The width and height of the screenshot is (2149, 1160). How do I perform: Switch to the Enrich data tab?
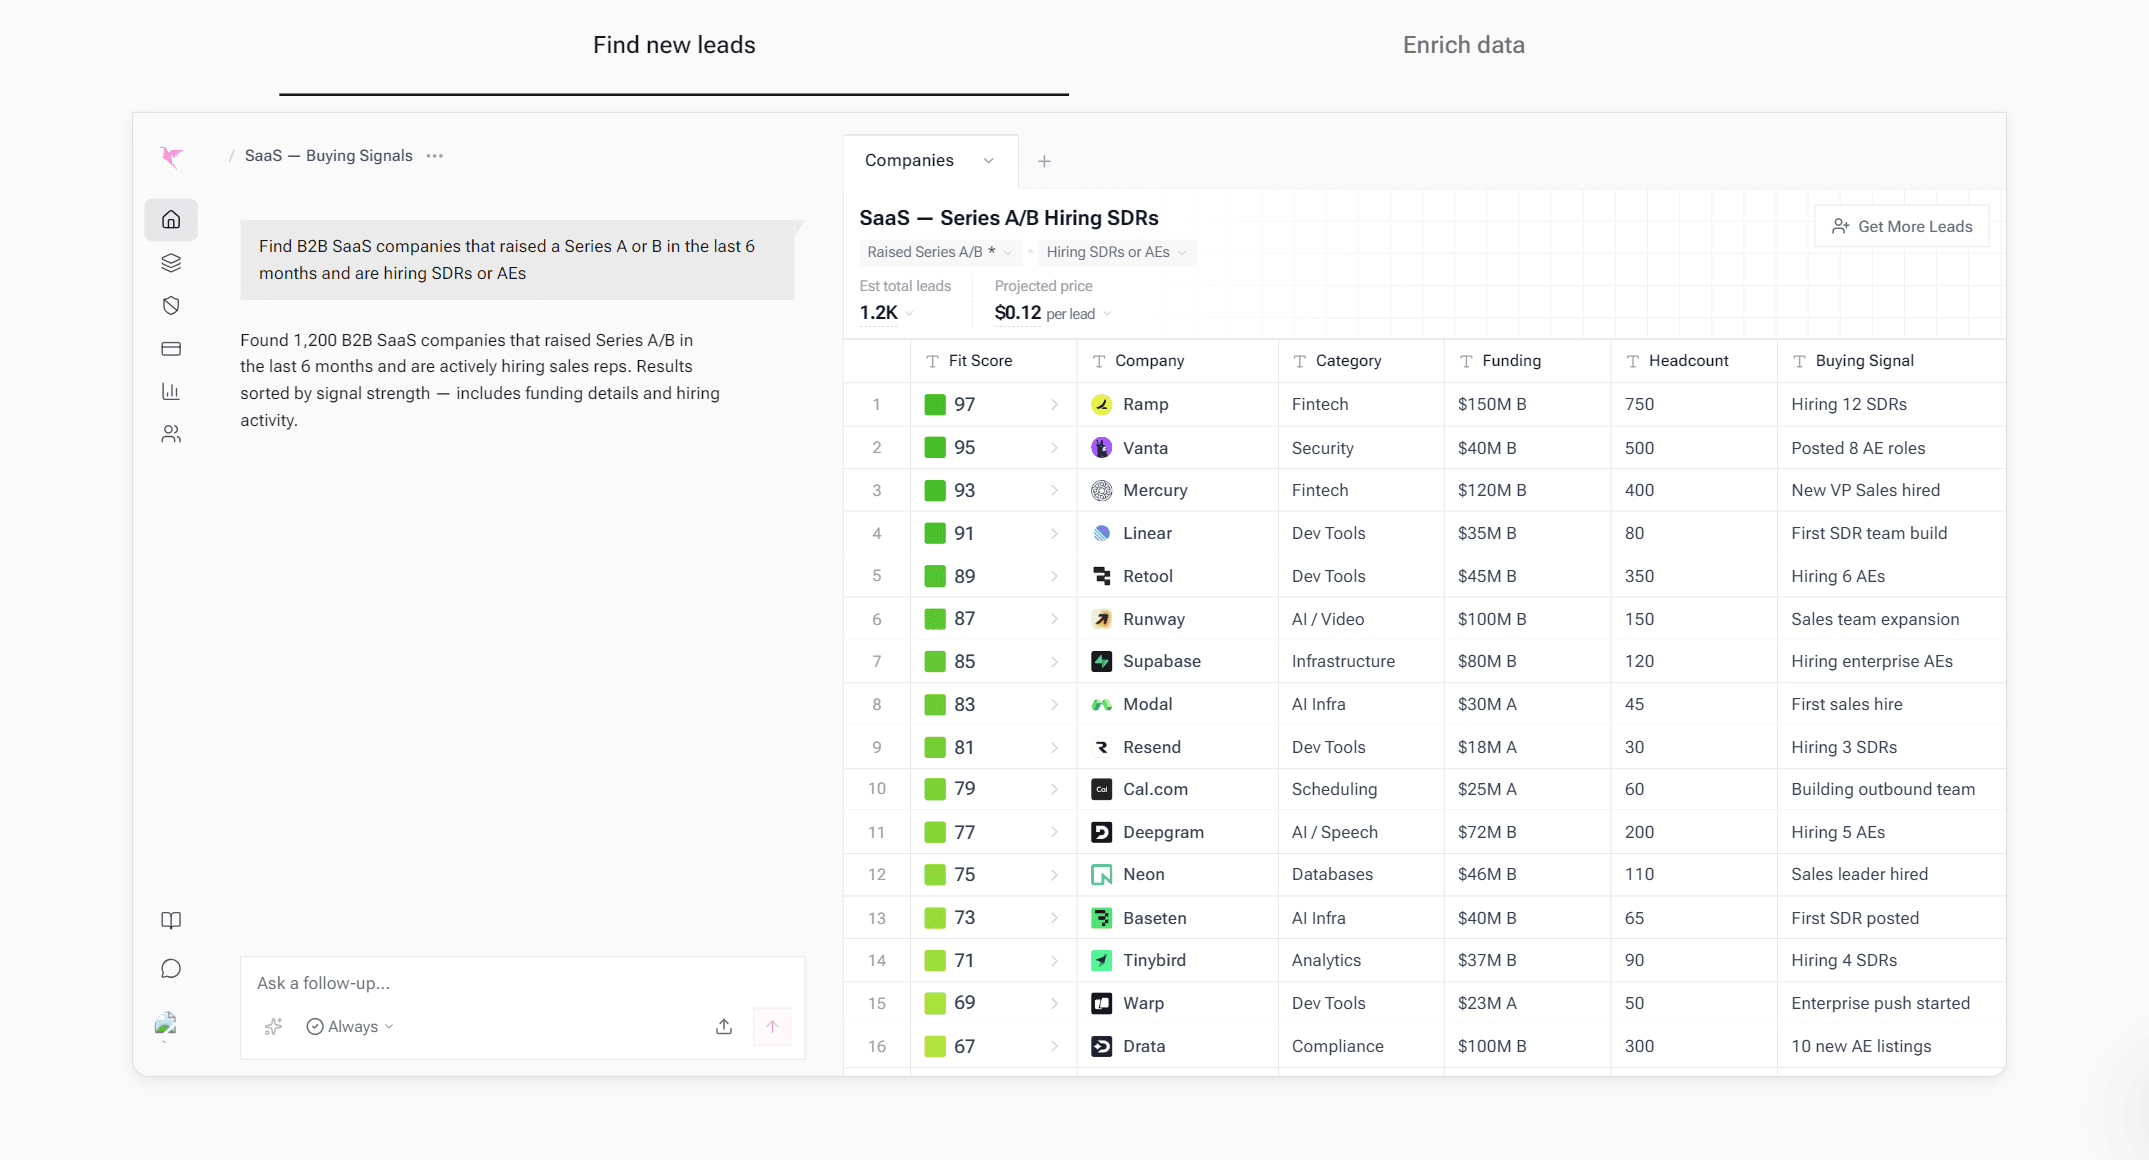click(x=1463, y=45)
